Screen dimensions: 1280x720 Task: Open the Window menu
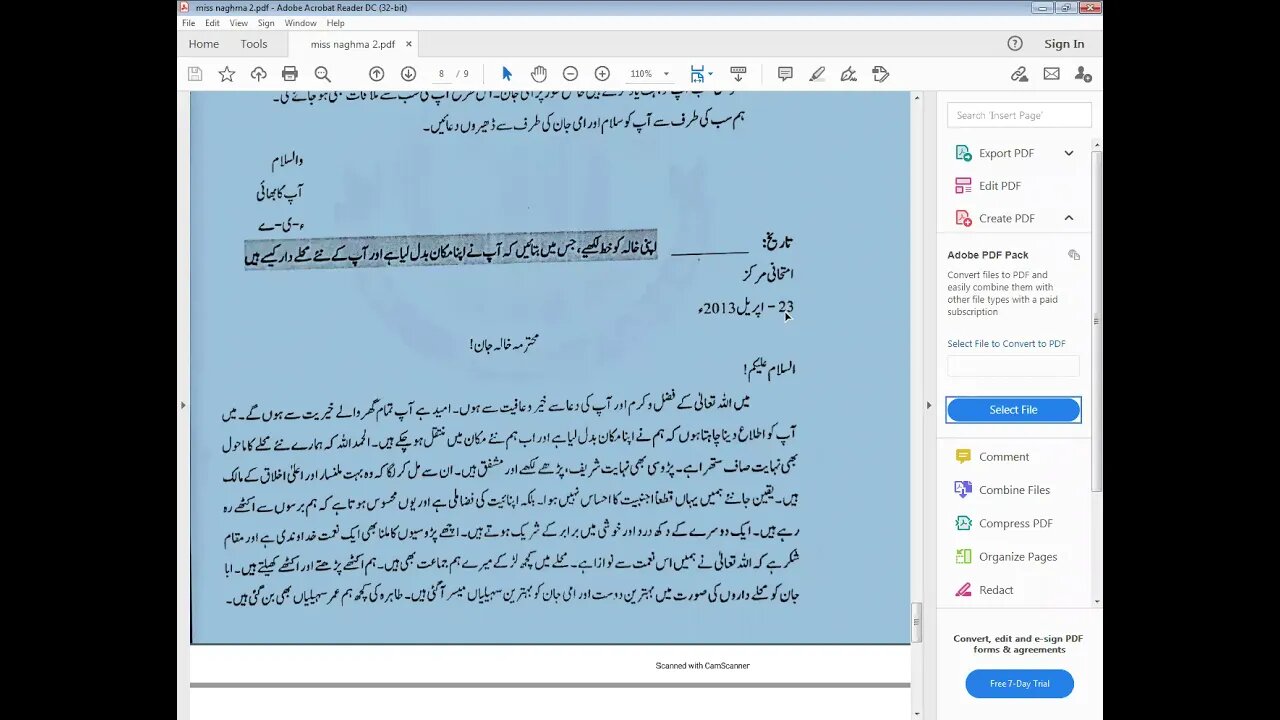[300, 23]
